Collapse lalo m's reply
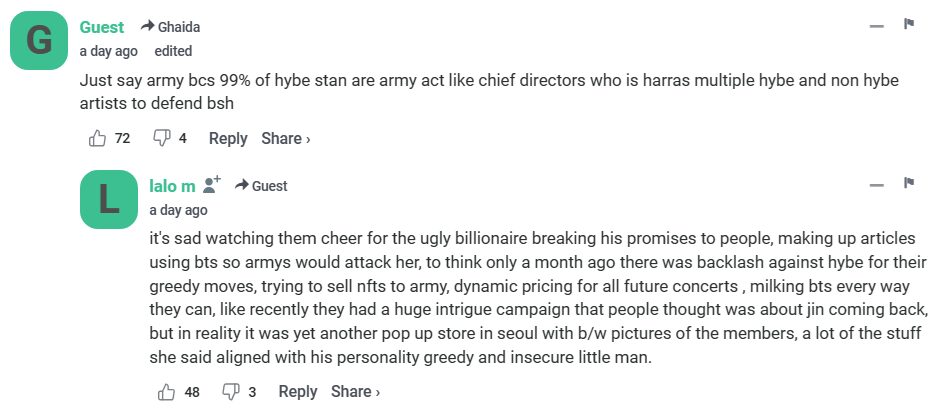The height and width of the screenshot is (412, 936). (x=876, y=185)
